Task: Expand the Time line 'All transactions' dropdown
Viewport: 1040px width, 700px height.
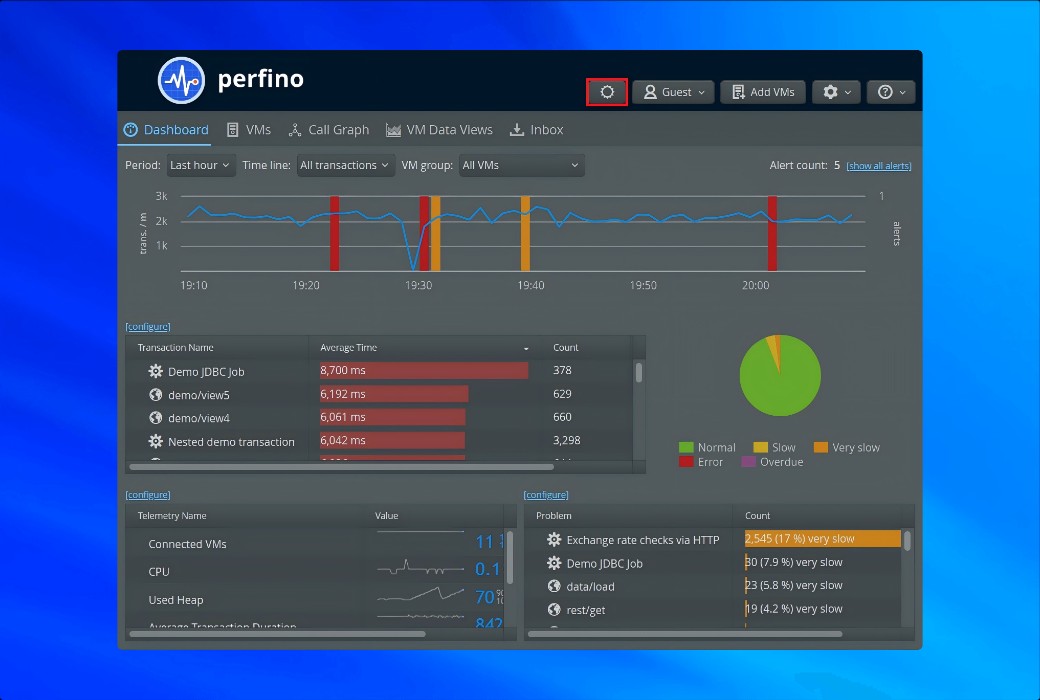Action: pyautogui.click(x=344, y=165)
